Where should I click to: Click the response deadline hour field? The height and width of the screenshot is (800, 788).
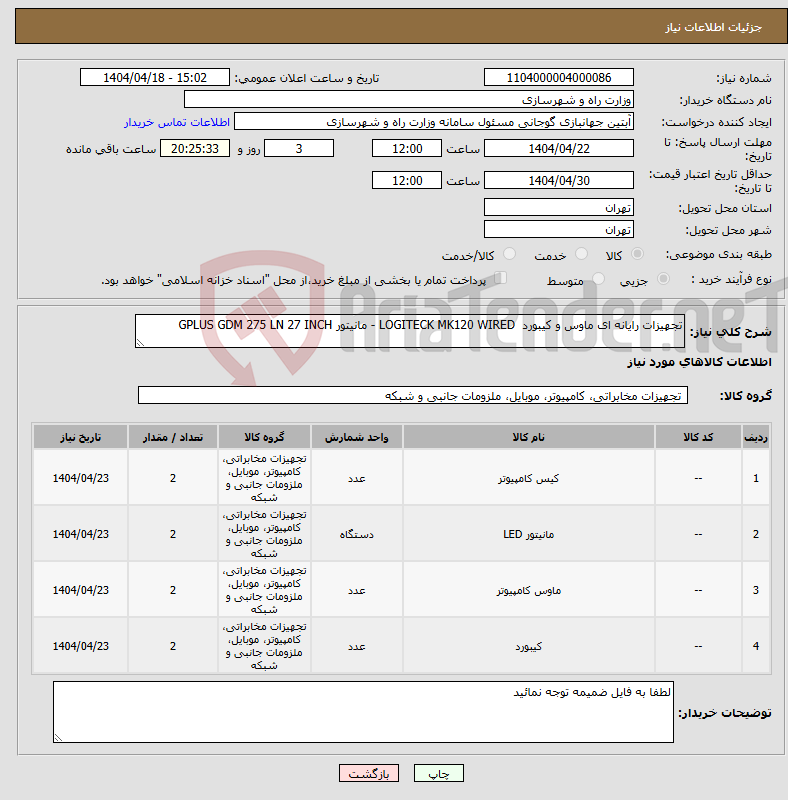(x=407, y=148)
